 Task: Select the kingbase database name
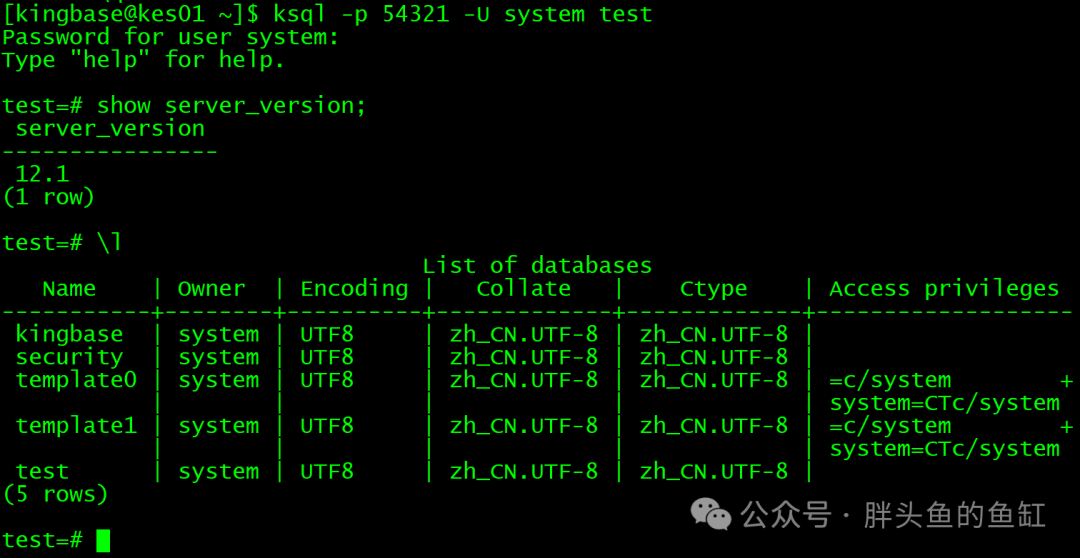69,334
